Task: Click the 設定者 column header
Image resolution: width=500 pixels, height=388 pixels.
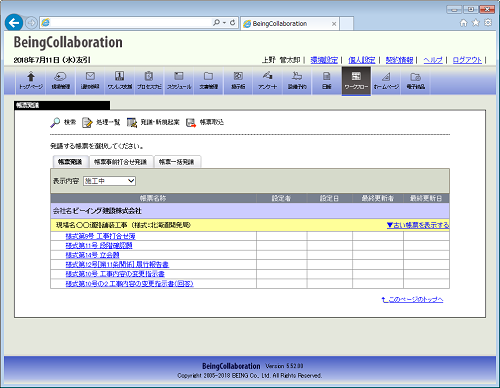Action: [x=281, y=198]
